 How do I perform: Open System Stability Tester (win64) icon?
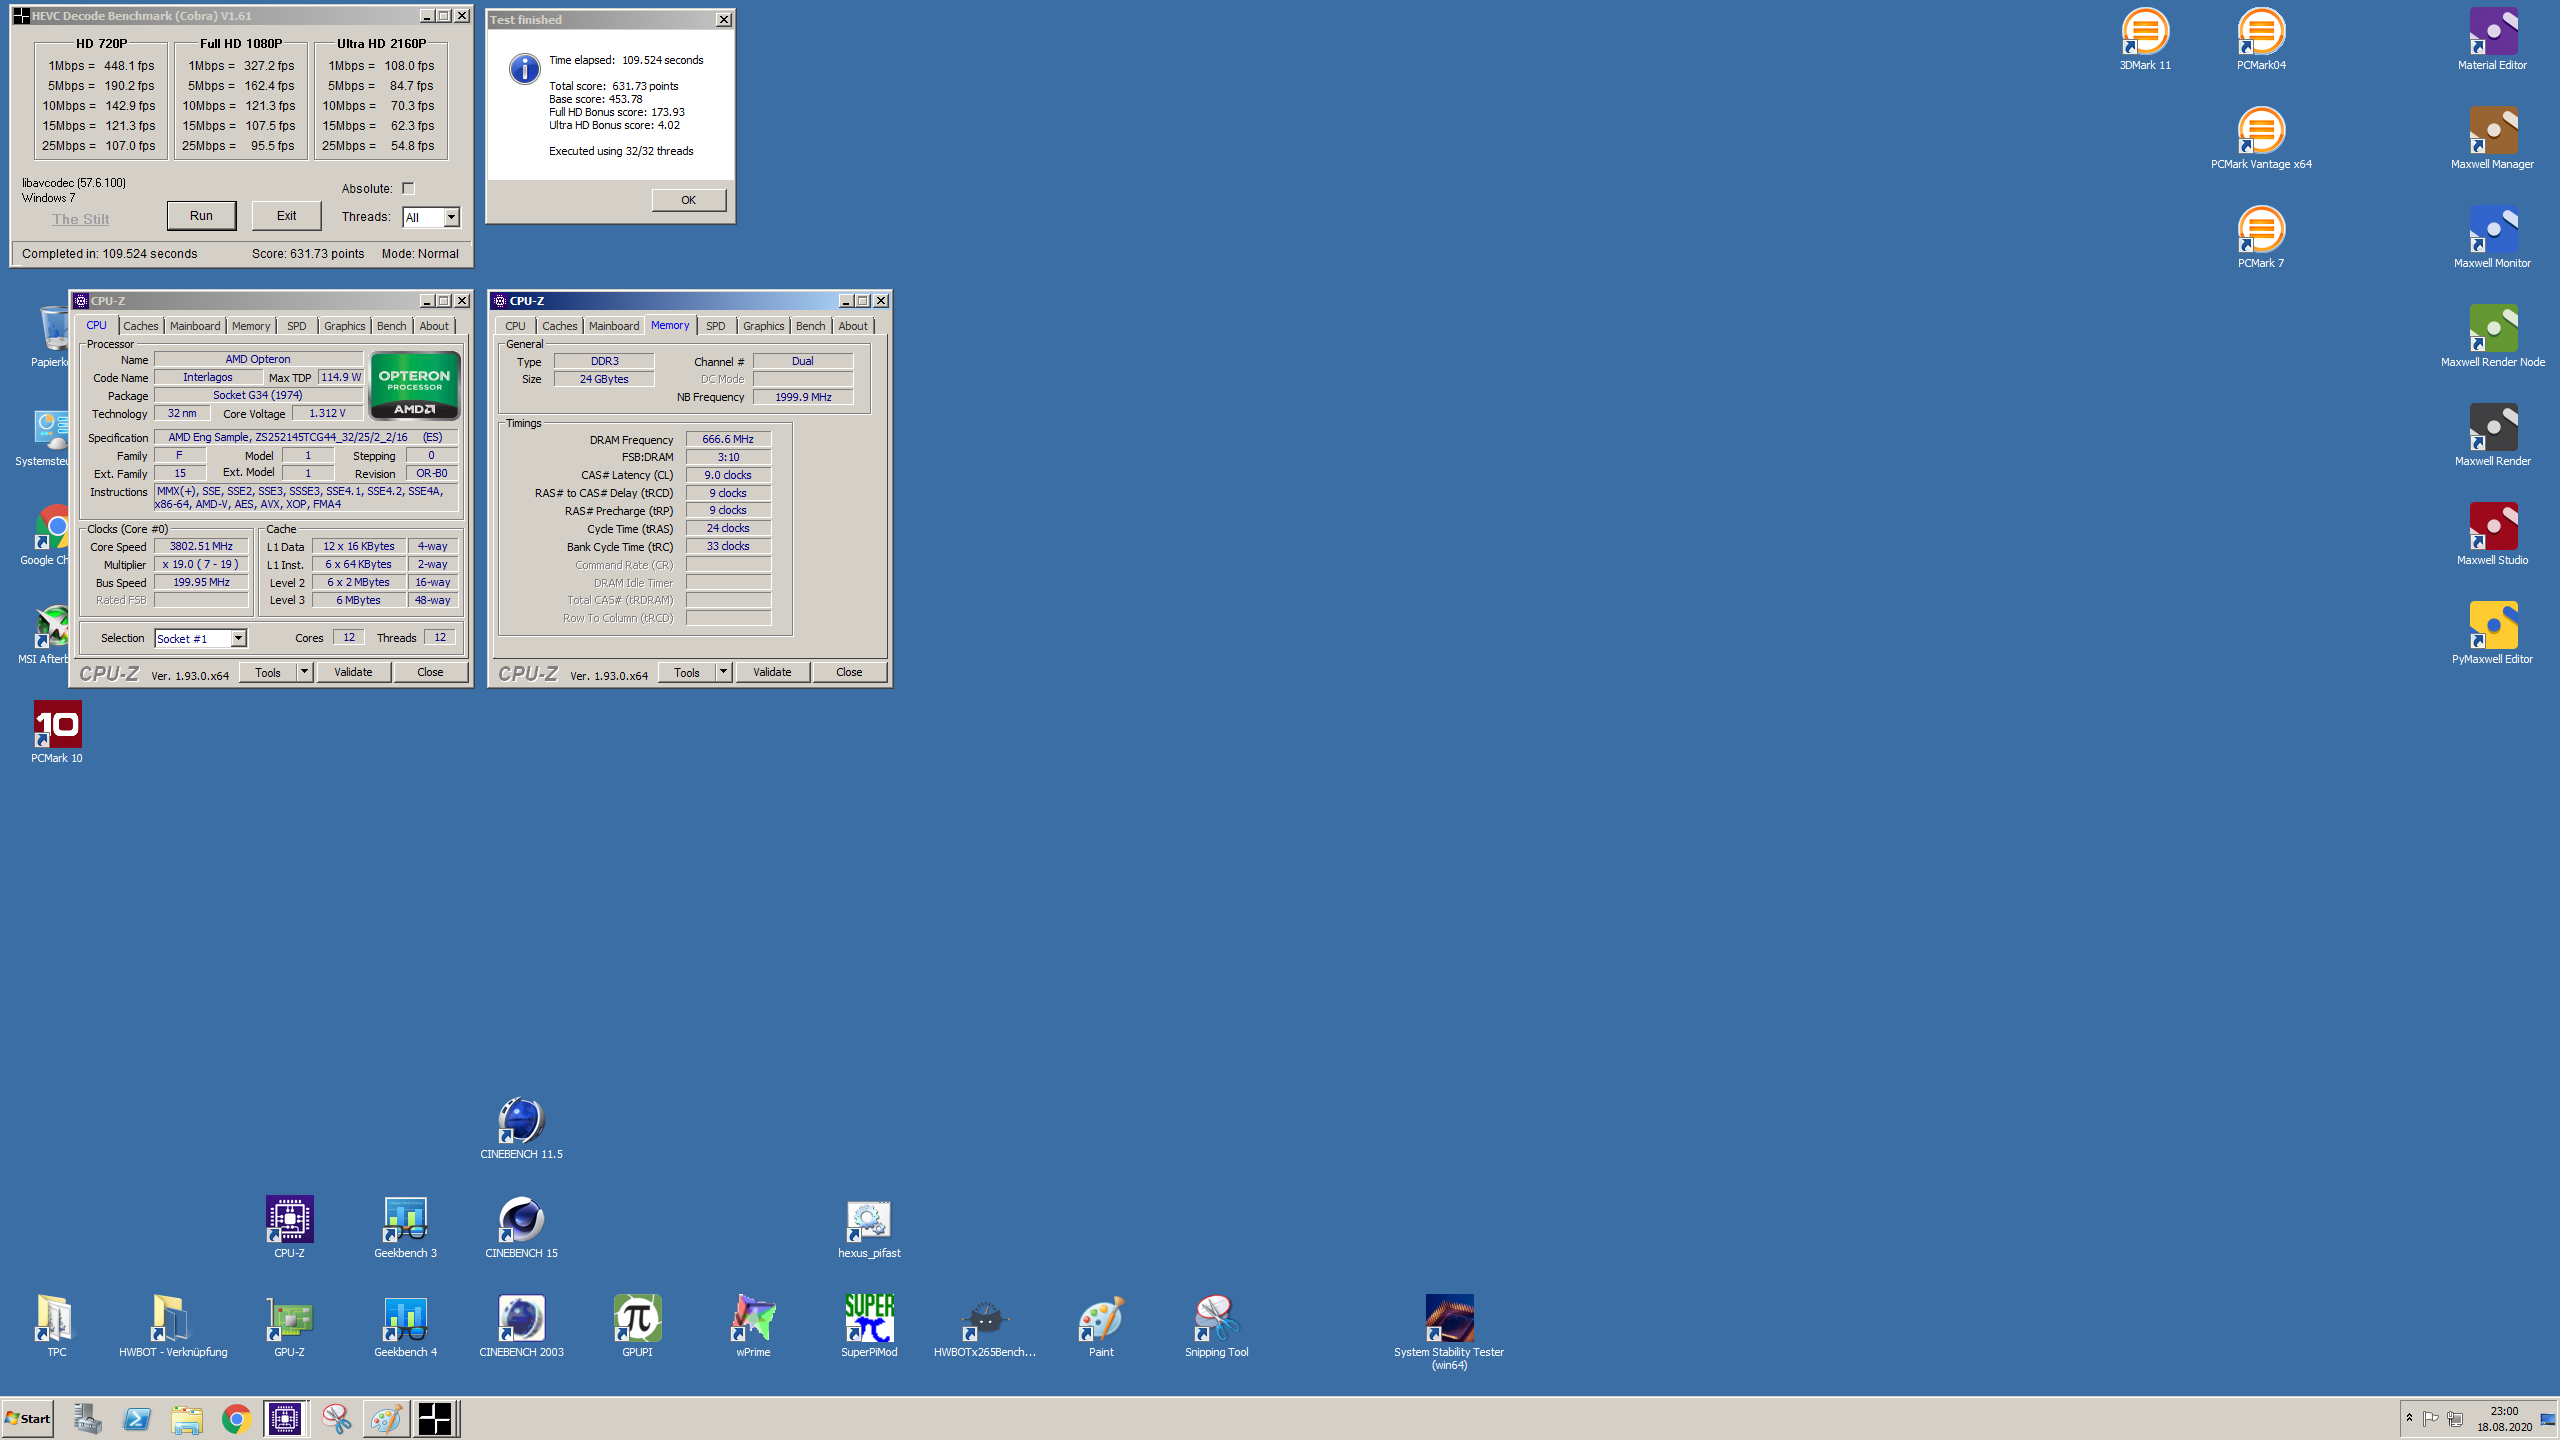tap(1449, 1332)
